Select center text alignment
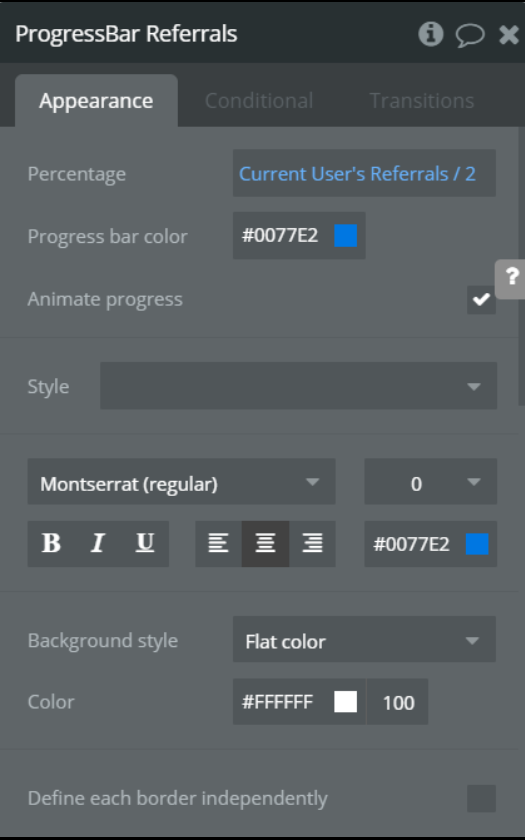Viewport: 525px width, 840px height. click(x=265, y=543)
